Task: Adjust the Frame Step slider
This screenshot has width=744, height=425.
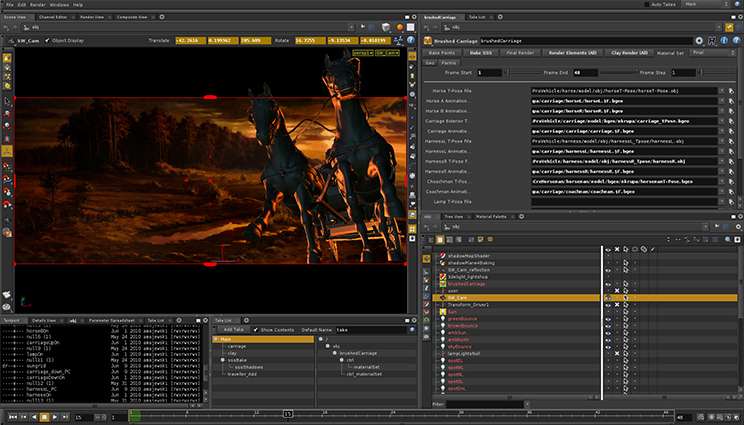Action: [x=719, y=73]
